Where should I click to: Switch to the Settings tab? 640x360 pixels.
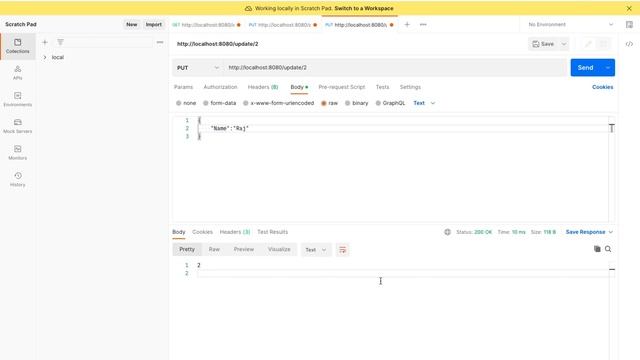click(410, 87)
